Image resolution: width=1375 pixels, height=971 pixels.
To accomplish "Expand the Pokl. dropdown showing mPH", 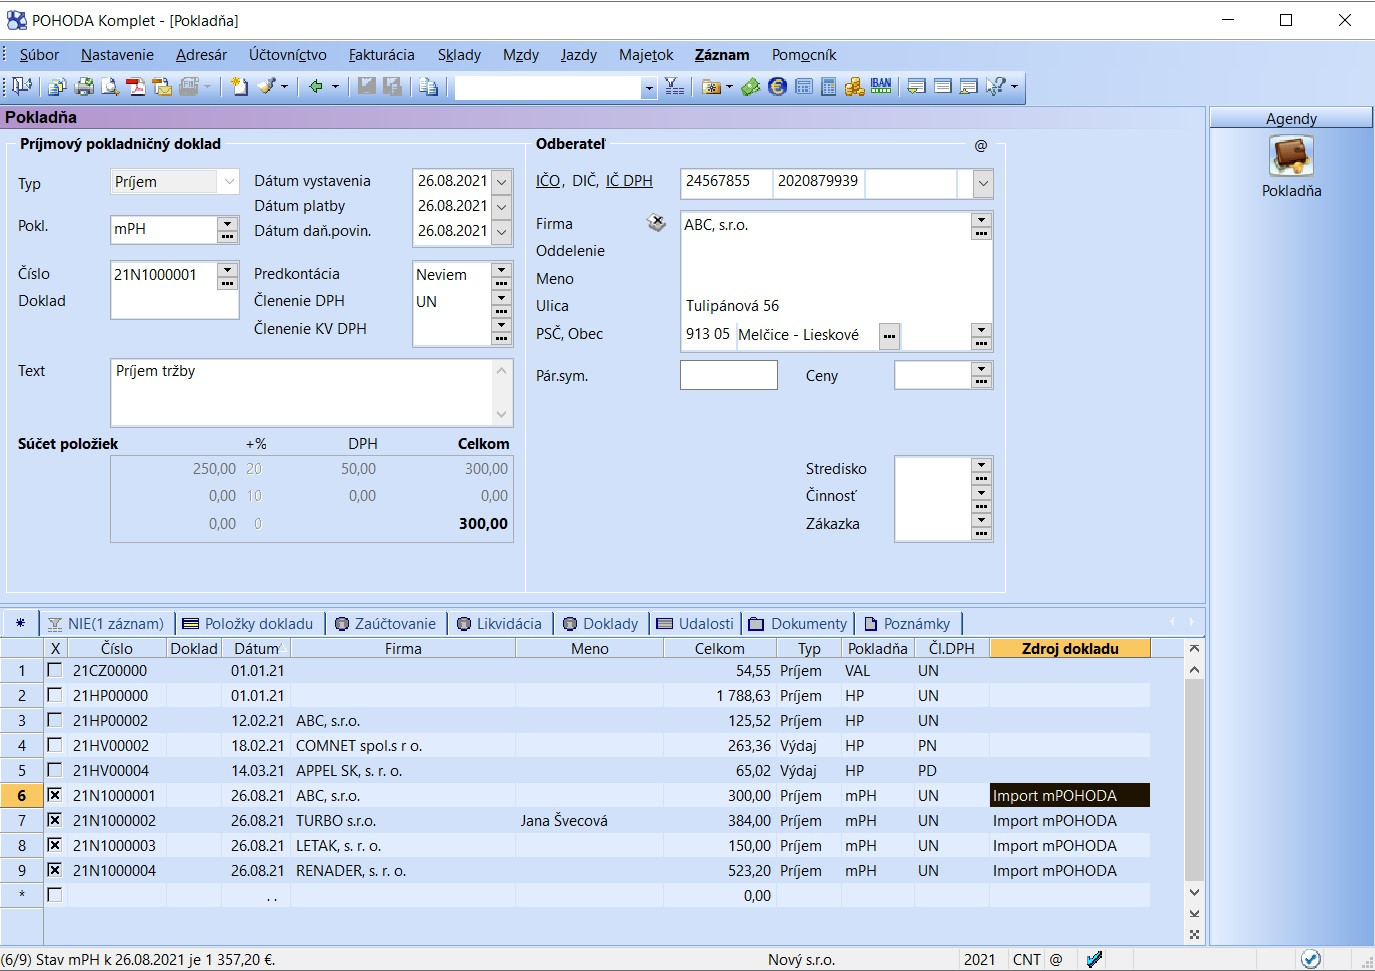I will point(228,223).
